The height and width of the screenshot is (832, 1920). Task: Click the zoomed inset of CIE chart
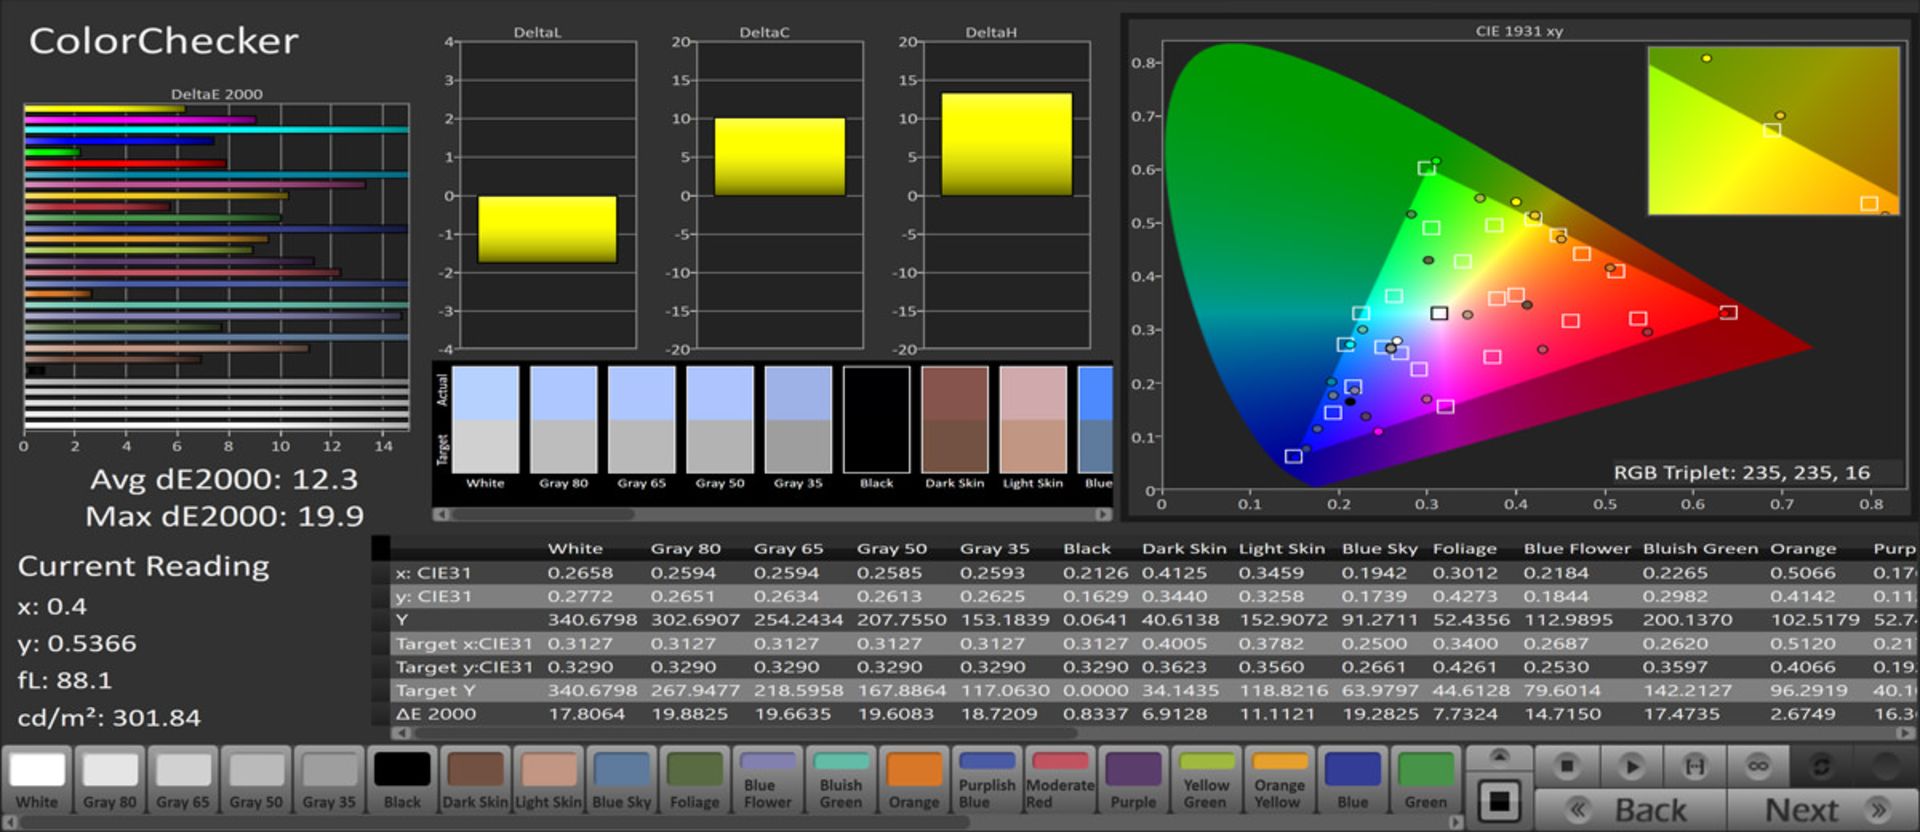[x=1772, y=130]
